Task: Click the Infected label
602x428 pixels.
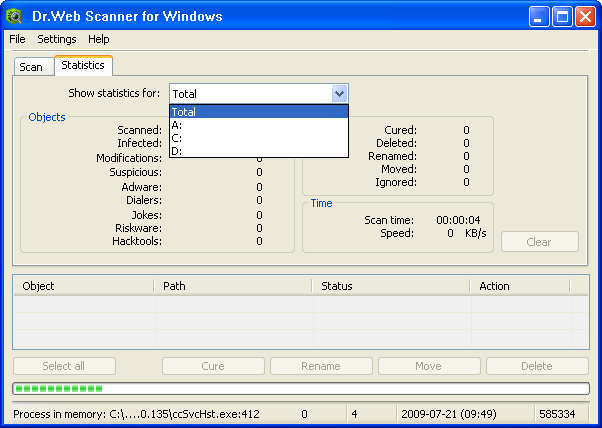Action: click(x=139, y=143)
